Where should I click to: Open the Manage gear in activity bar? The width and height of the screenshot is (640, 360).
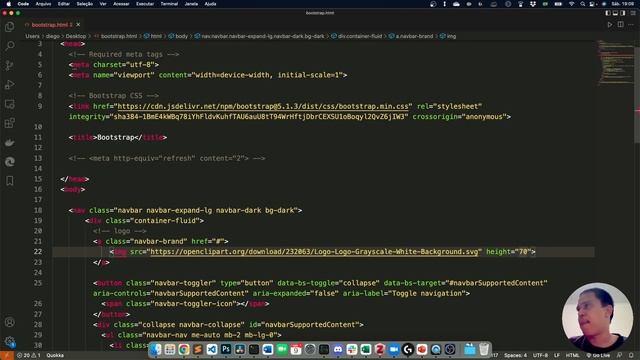(x=9, y=341)
